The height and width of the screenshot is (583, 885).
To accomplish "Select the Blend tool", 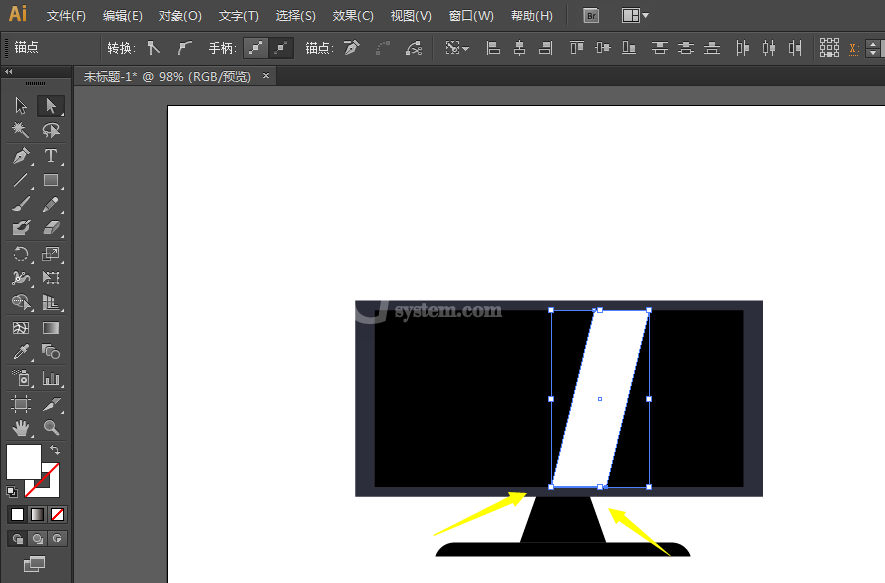I will click(x=51, y=352).
